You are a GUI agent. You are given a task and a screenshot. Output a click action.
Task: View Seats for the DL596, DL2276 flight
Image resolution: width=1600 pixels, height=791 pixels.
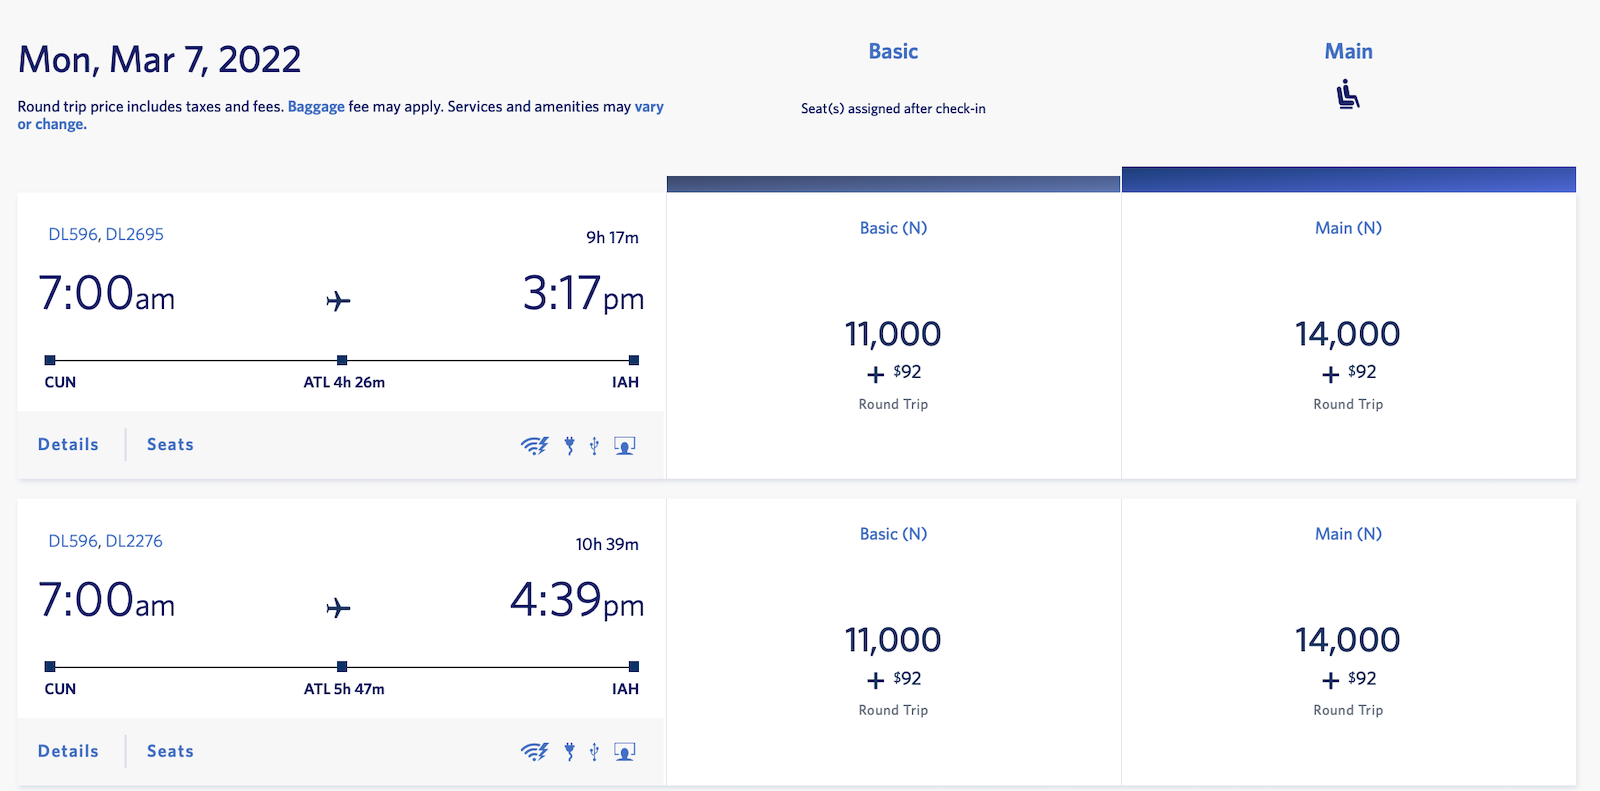pos(170,751)
